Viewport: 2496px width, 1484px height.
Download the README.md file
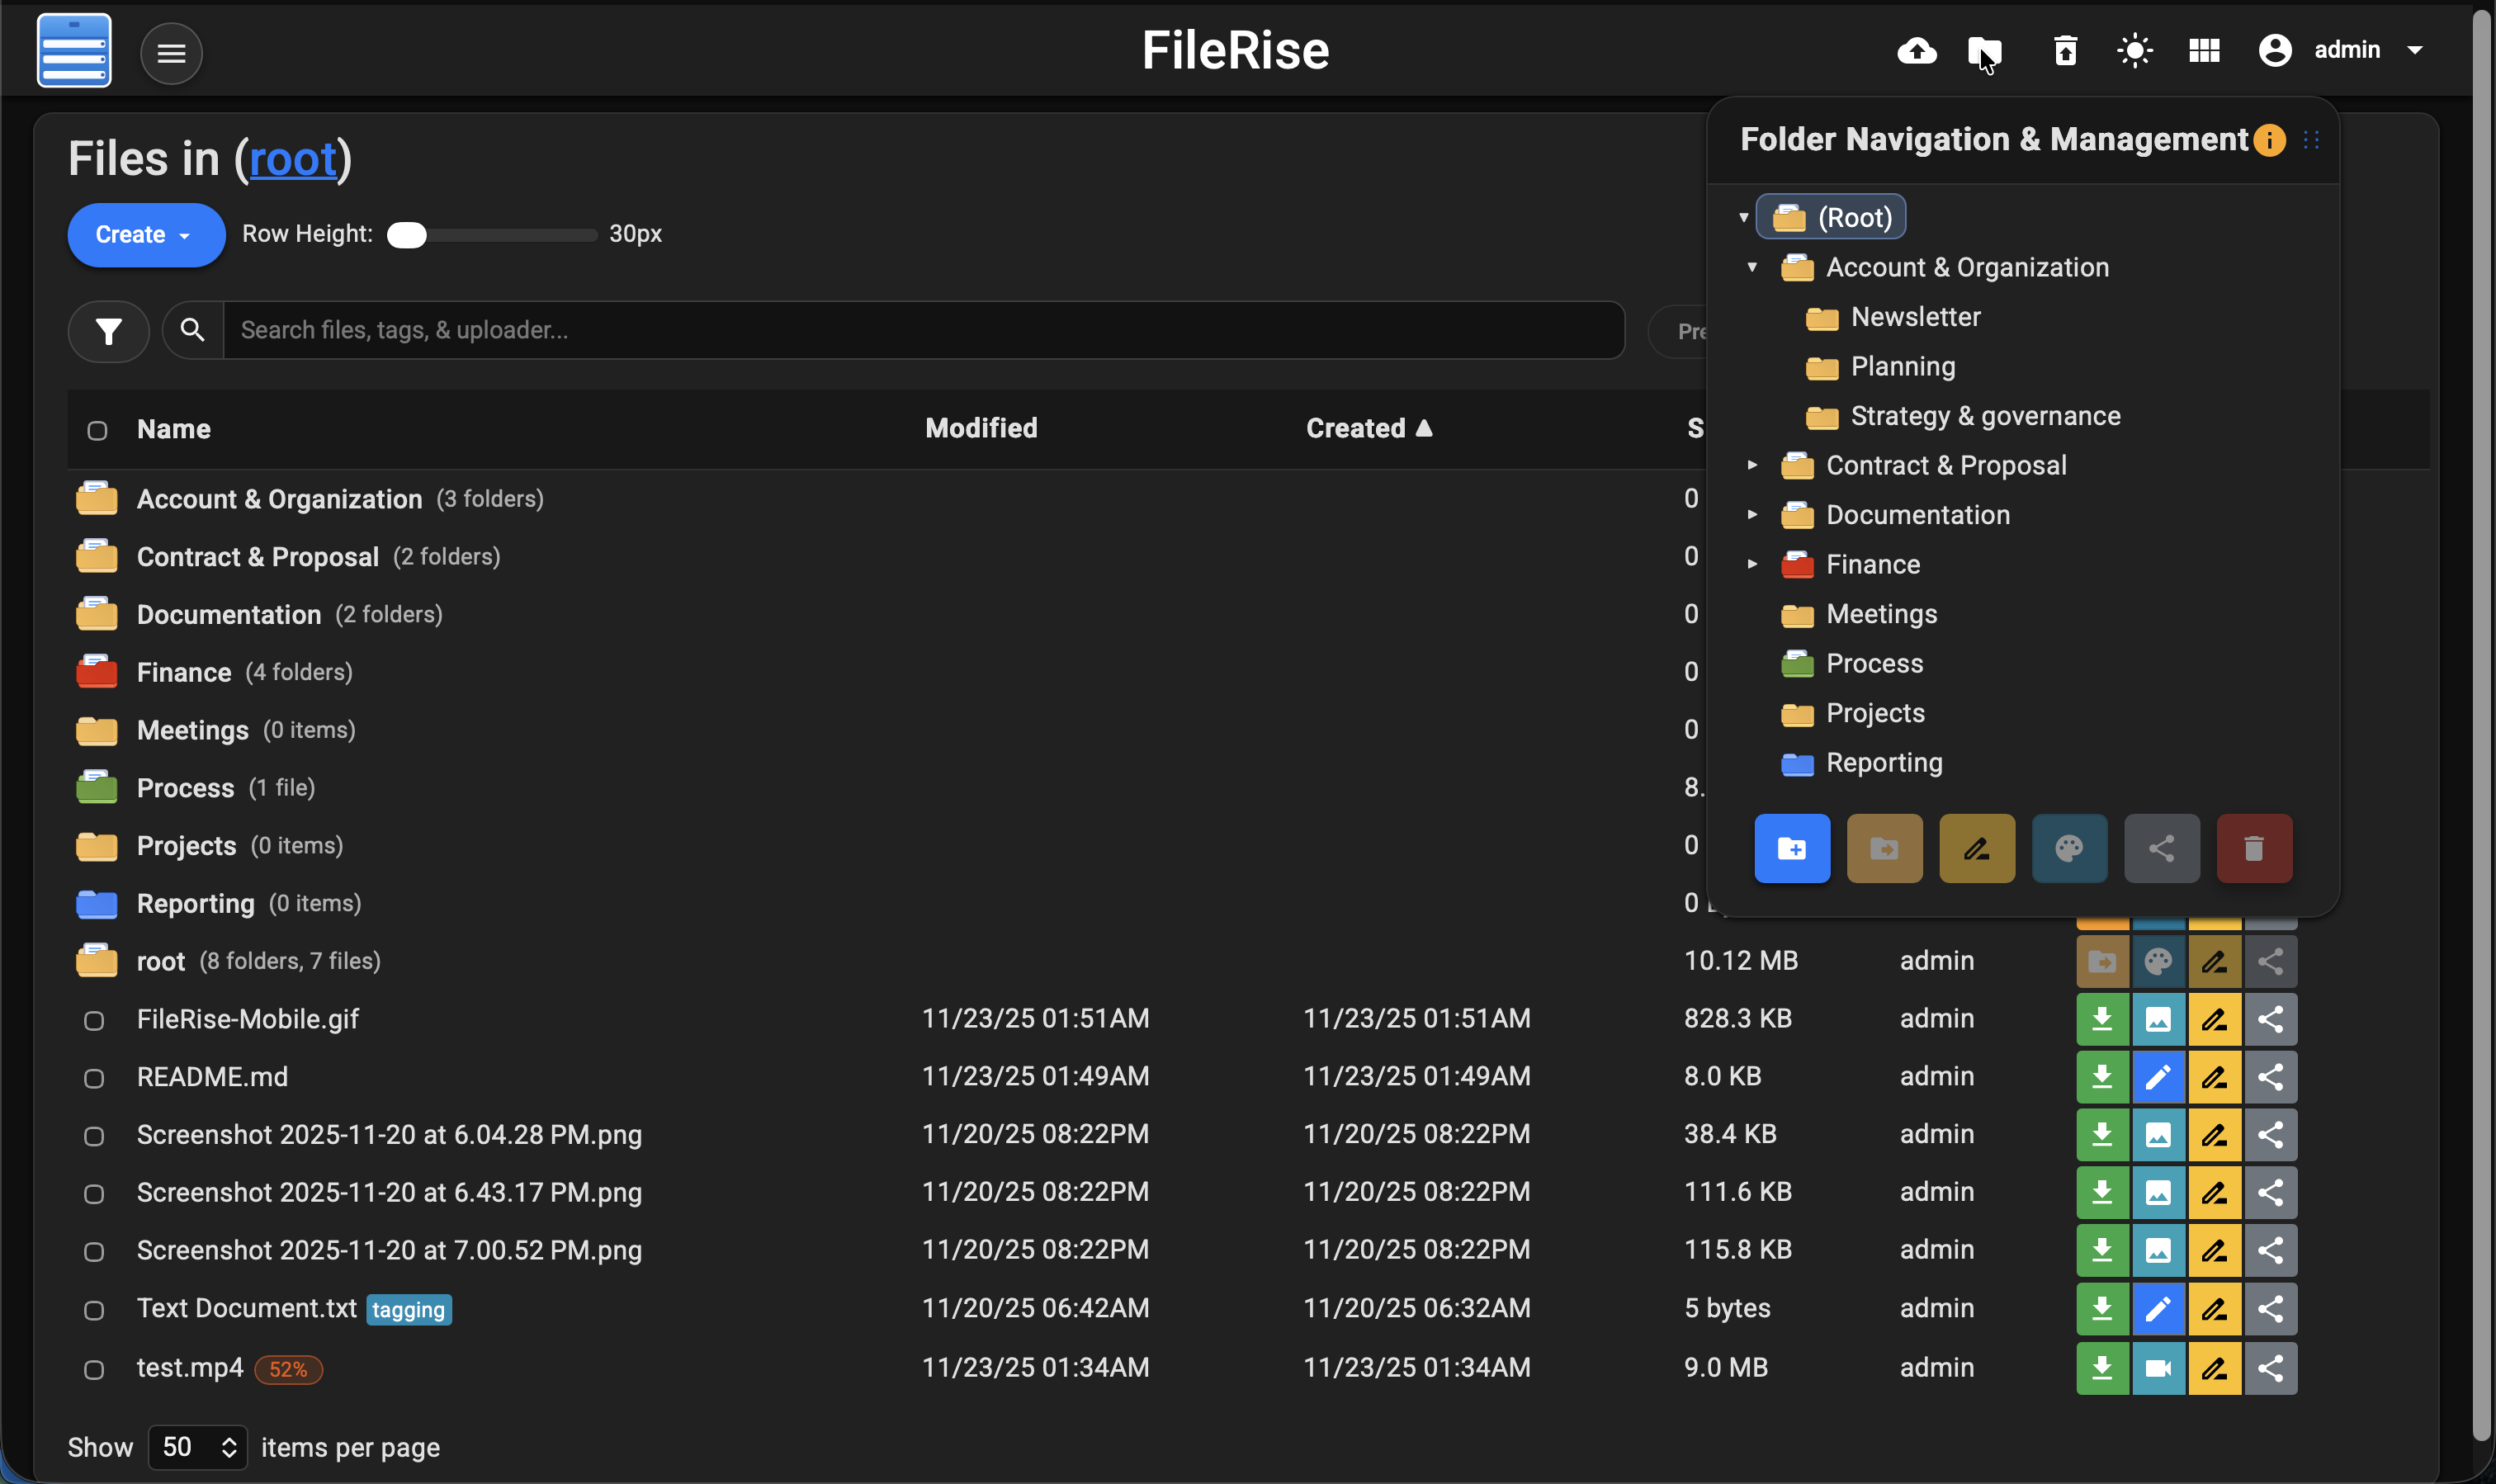coord(2102,1077)
